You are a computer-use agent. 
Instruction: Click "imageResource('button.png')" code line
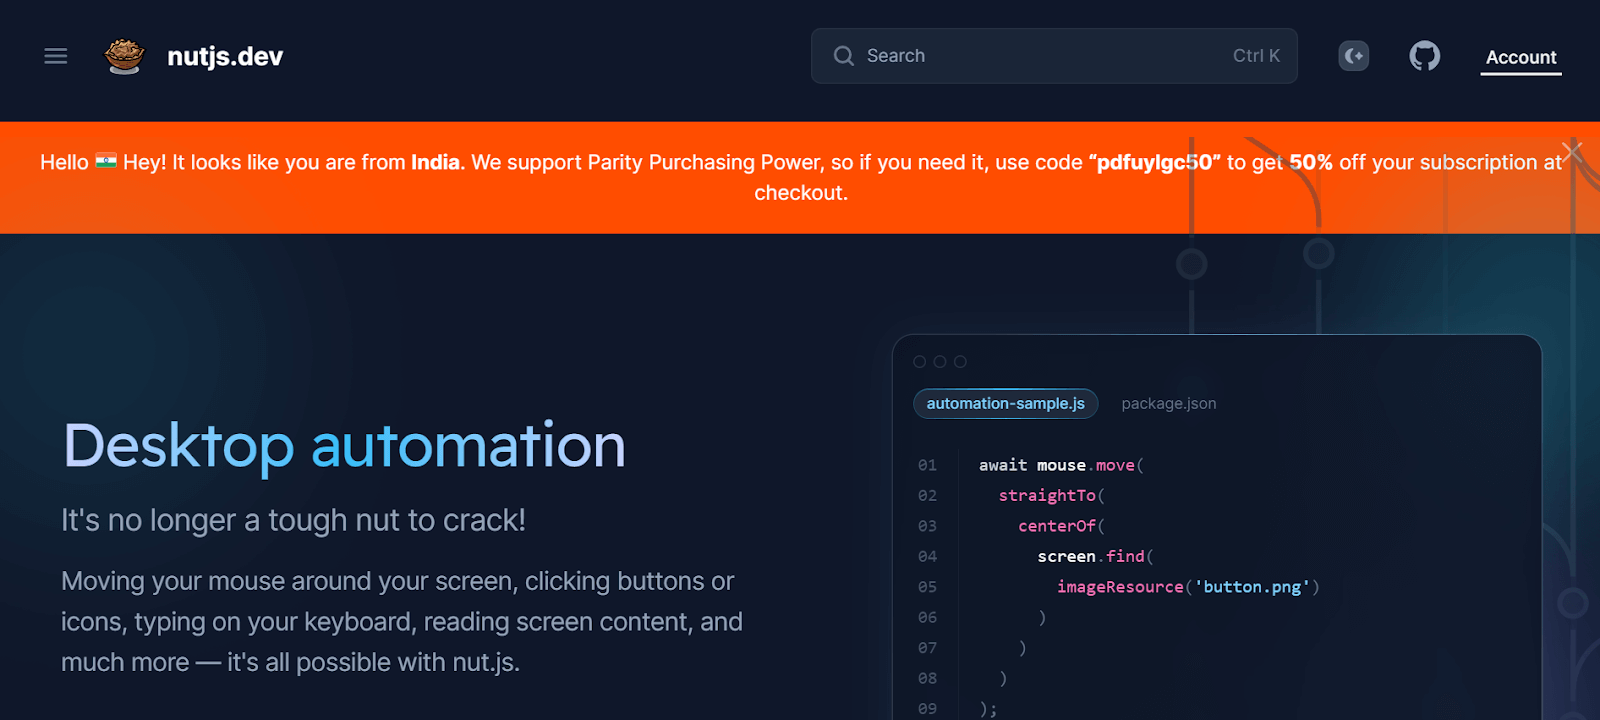point(1188,587)
